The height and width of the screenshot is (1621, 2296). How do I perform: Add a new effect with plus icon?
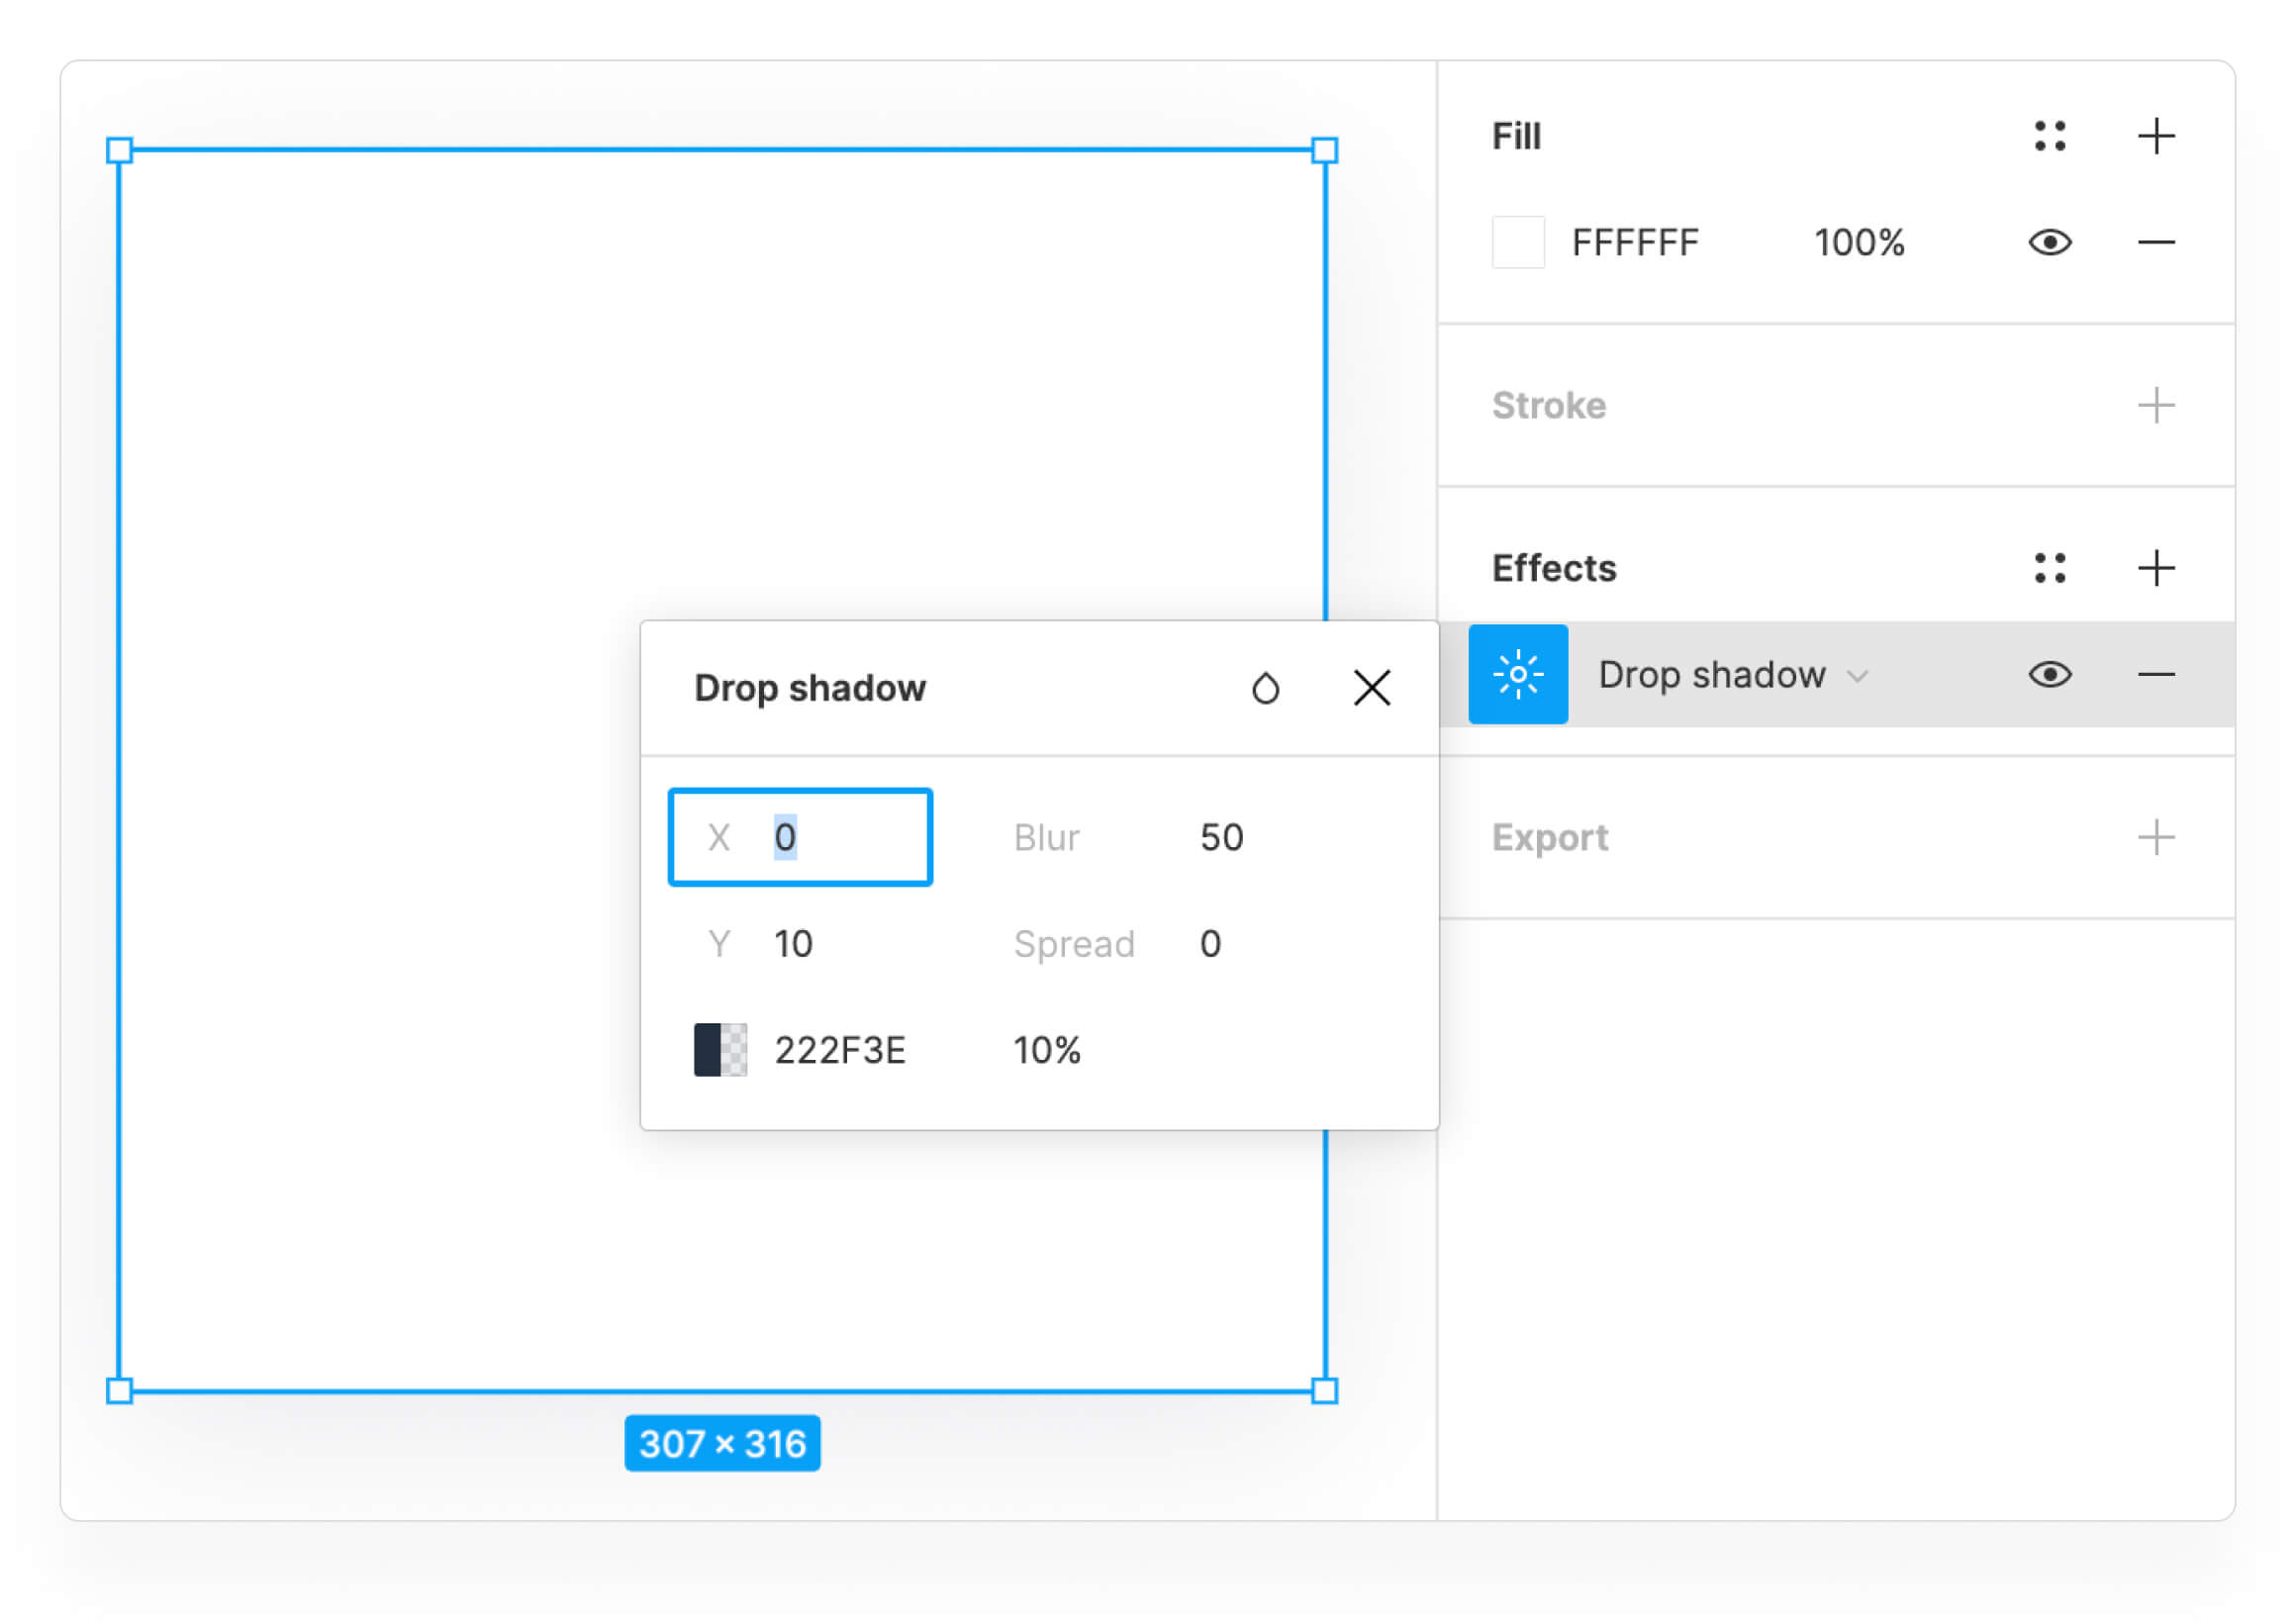pyautogui.click(x=2155, y=568)
